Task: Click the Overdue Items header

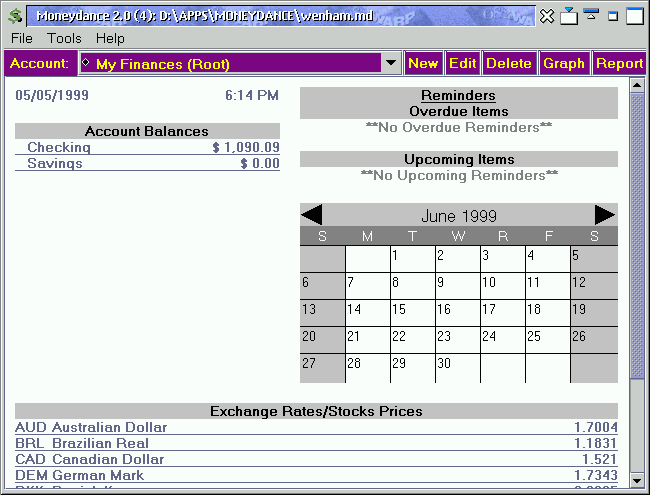Action: coord(459,111)
